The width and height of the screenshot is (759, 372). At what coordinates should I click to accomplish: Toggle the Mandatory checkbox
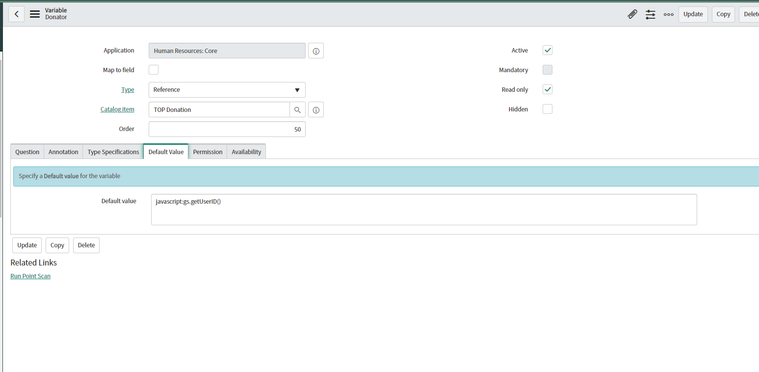click(547, 70)
